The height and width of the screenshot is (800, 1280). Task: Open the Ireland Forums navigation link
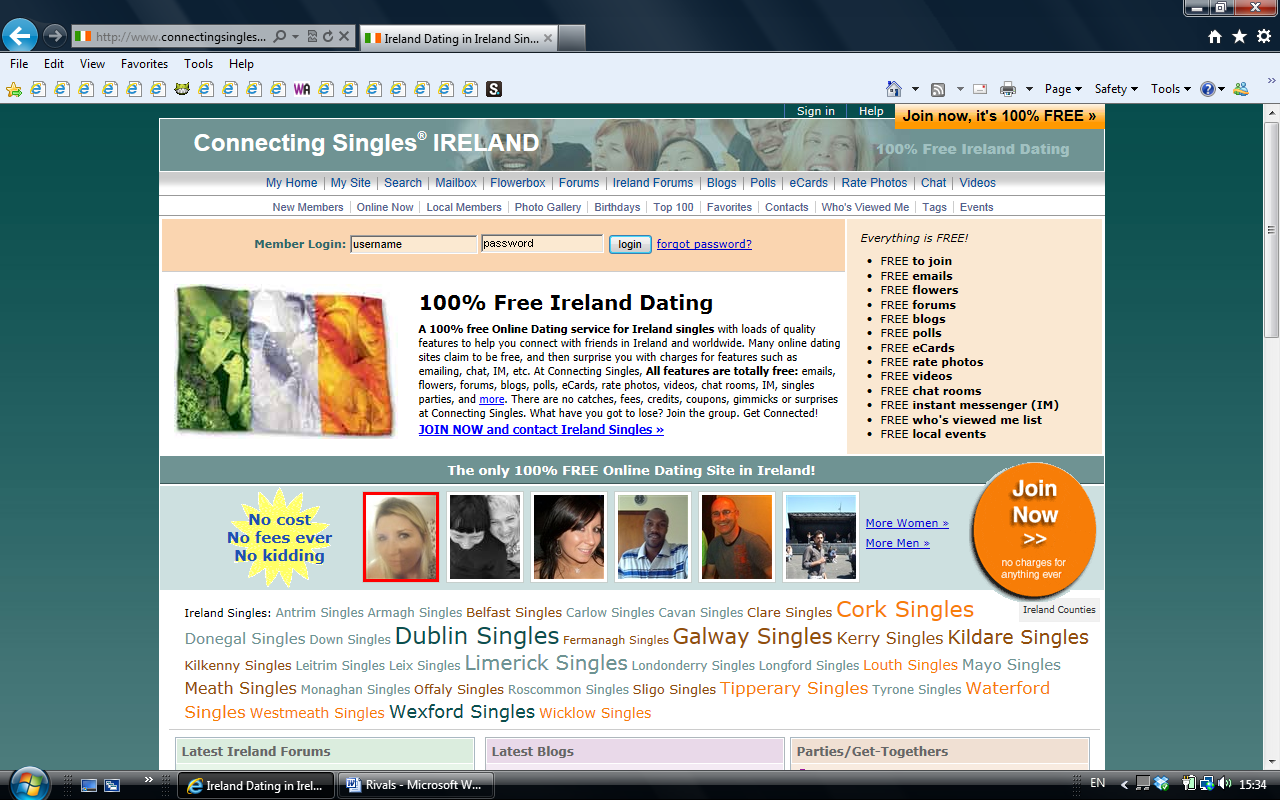[x=653, y=183]
